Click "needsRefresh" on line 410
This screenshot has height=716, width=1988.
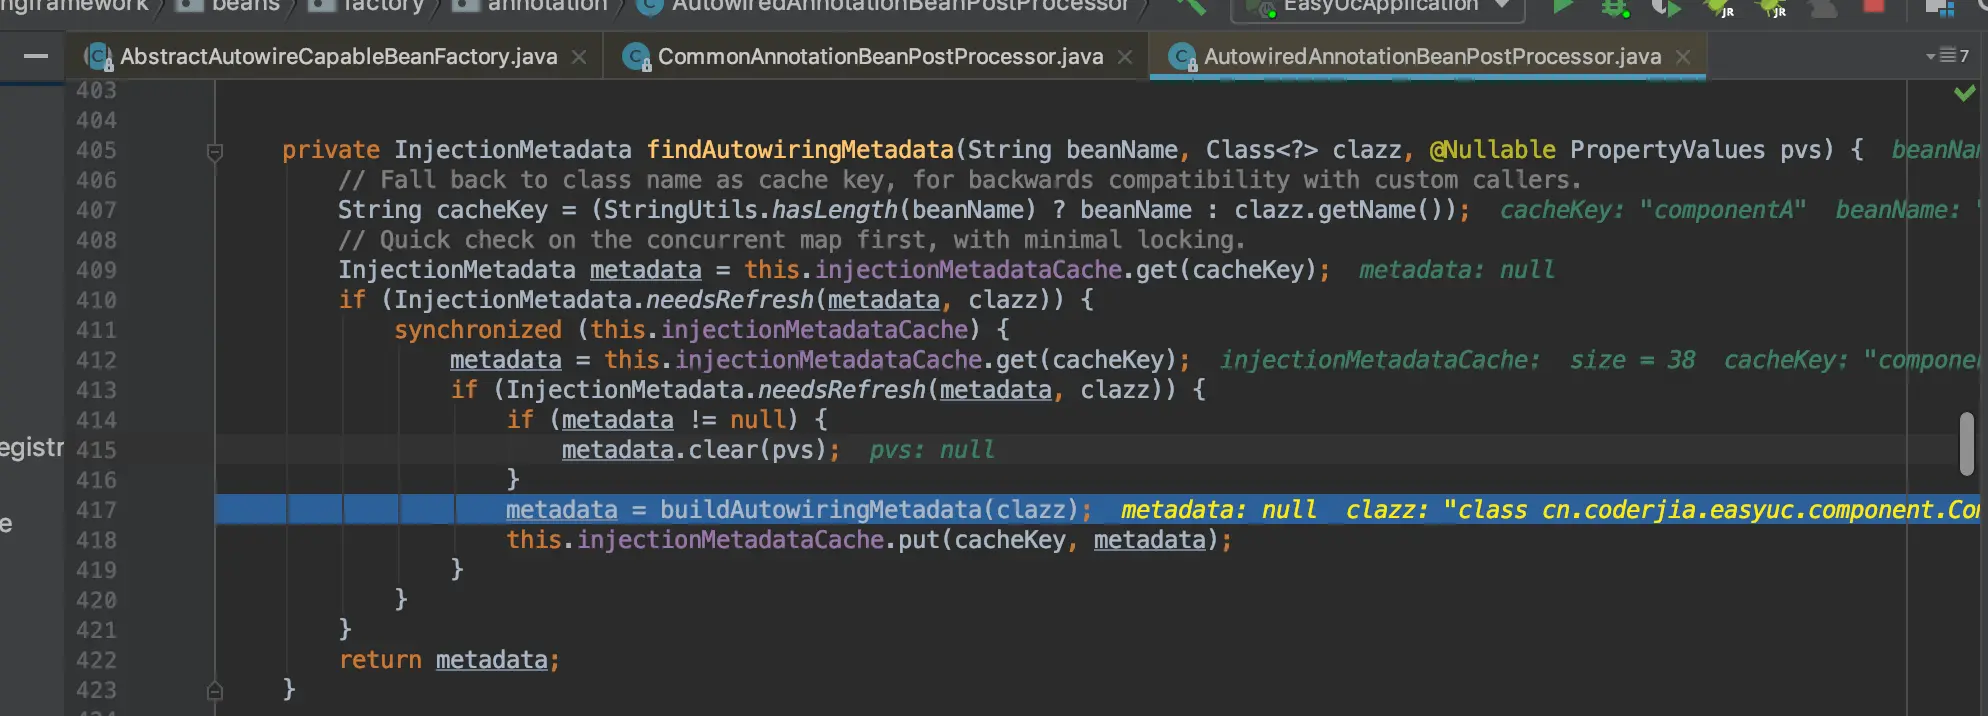730,300
